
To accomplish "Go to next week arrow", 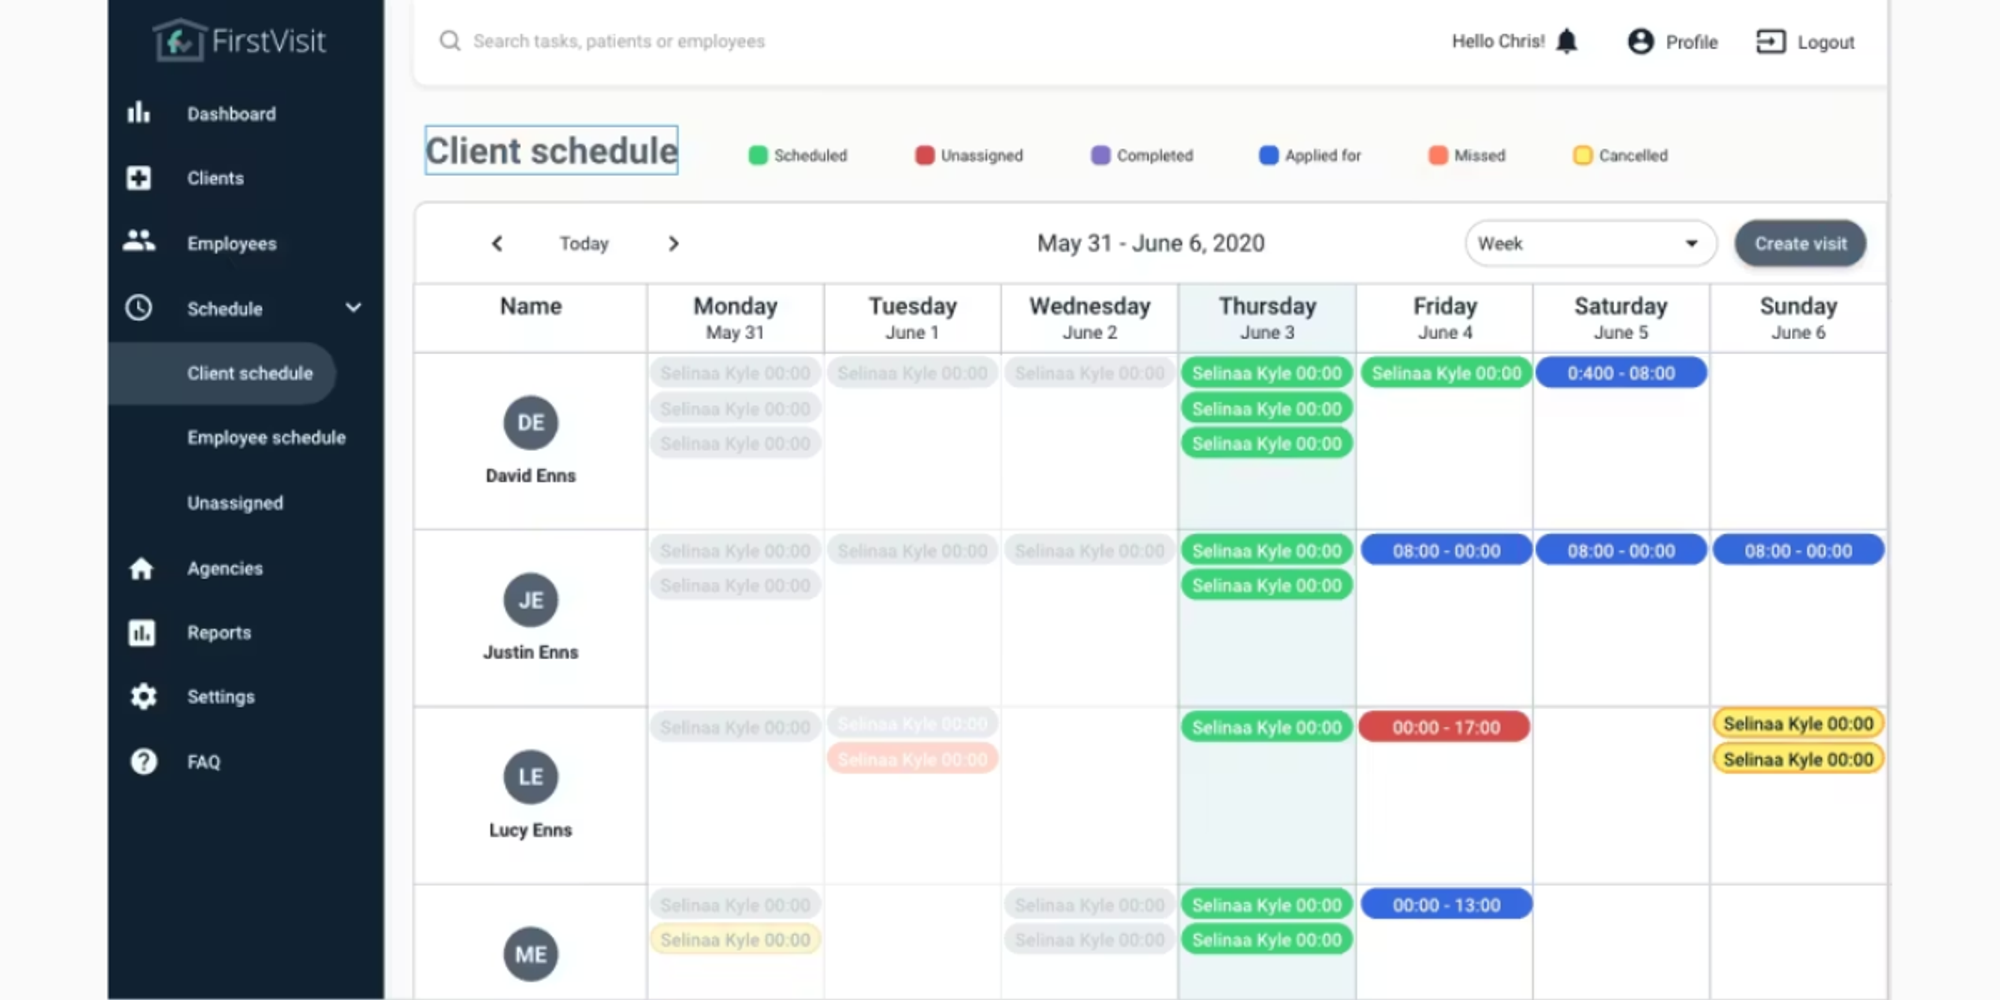I will point(673,243).
